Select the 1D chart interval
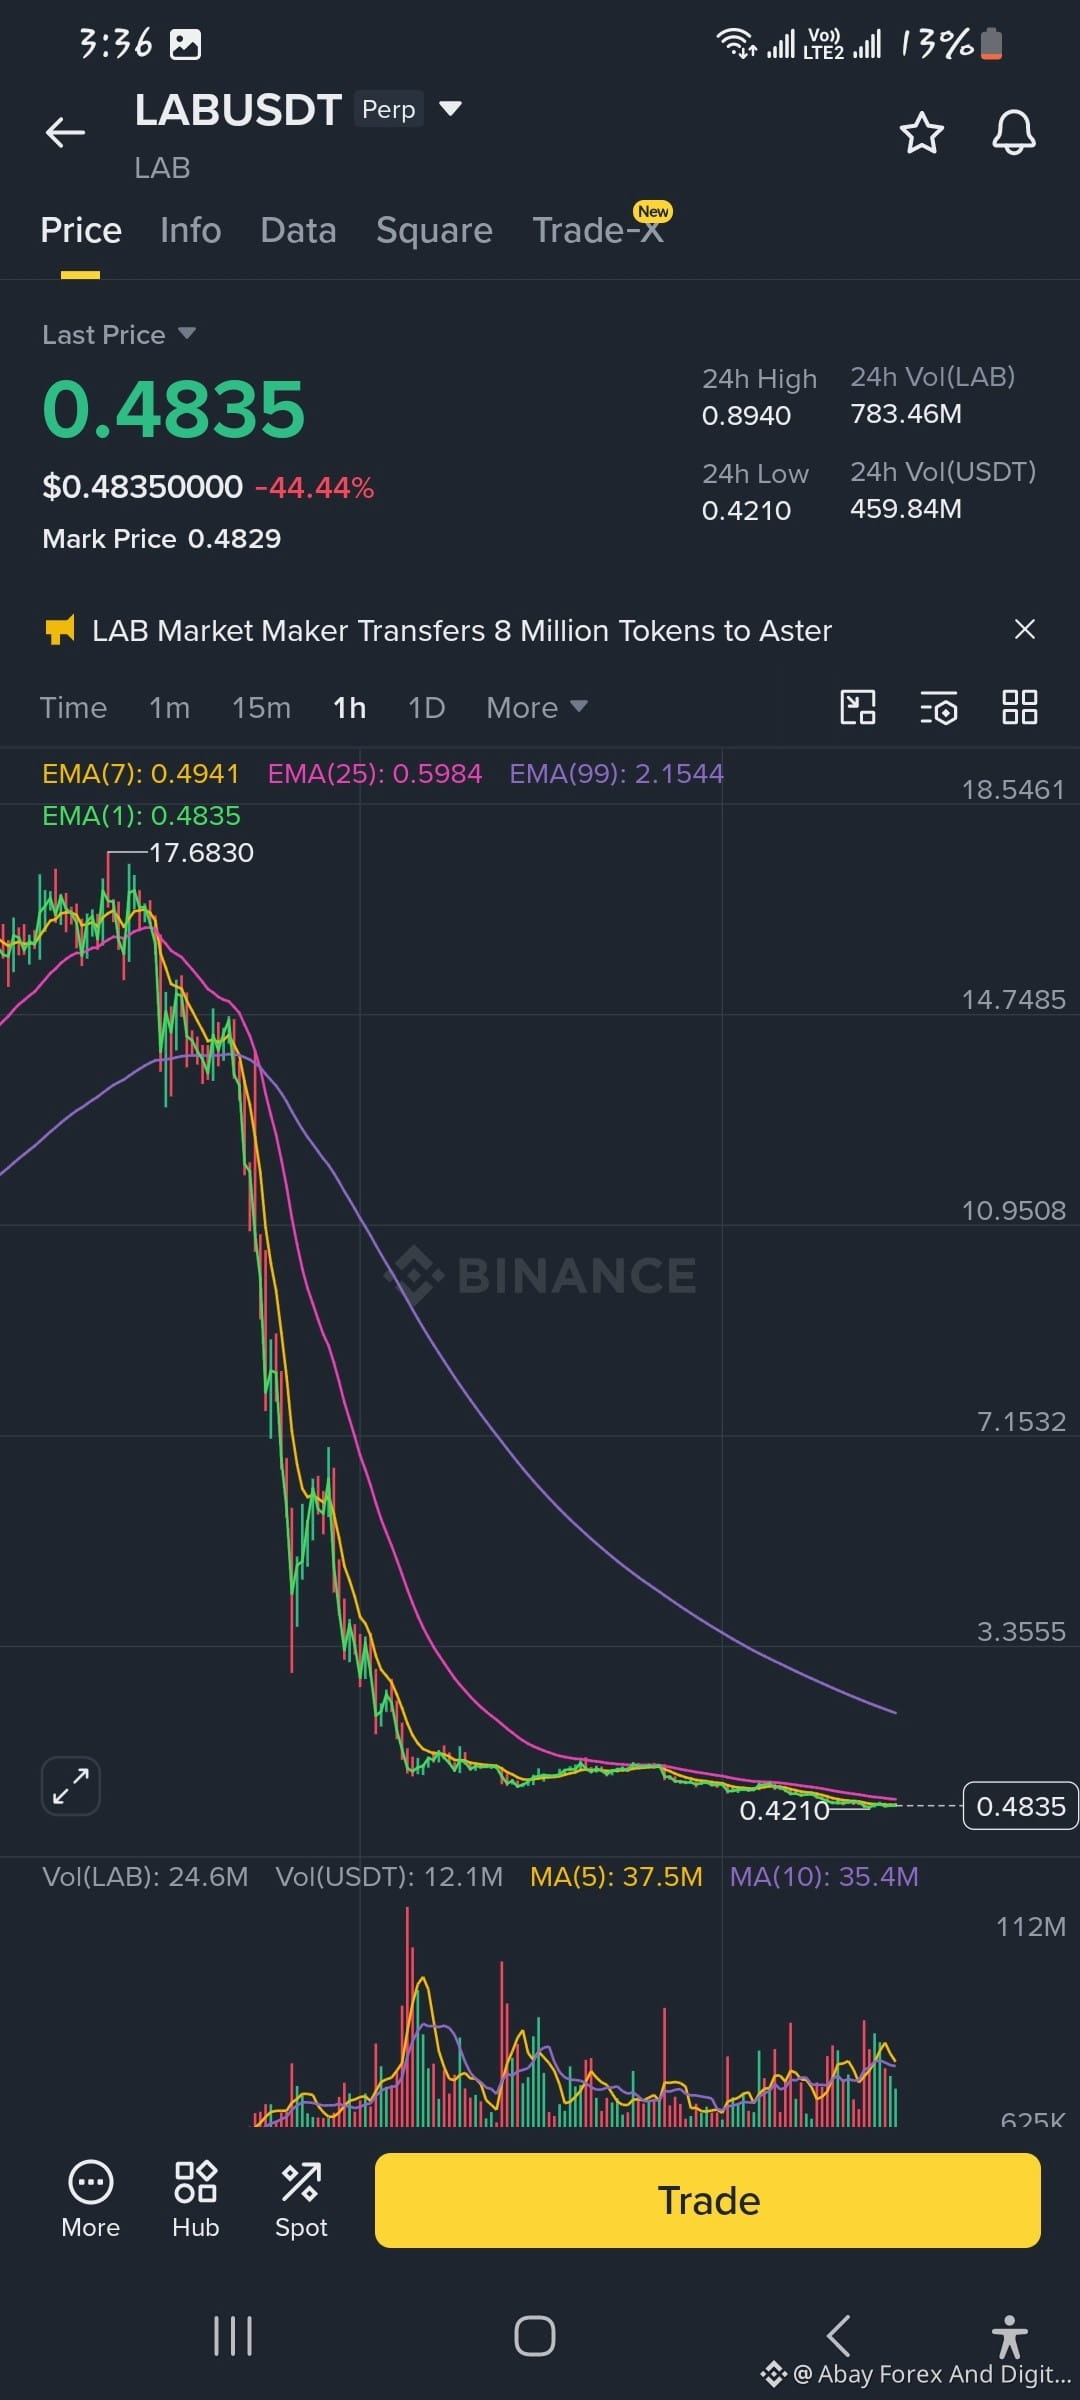This screenshot has height=2400, width=1080. point(426,707)
